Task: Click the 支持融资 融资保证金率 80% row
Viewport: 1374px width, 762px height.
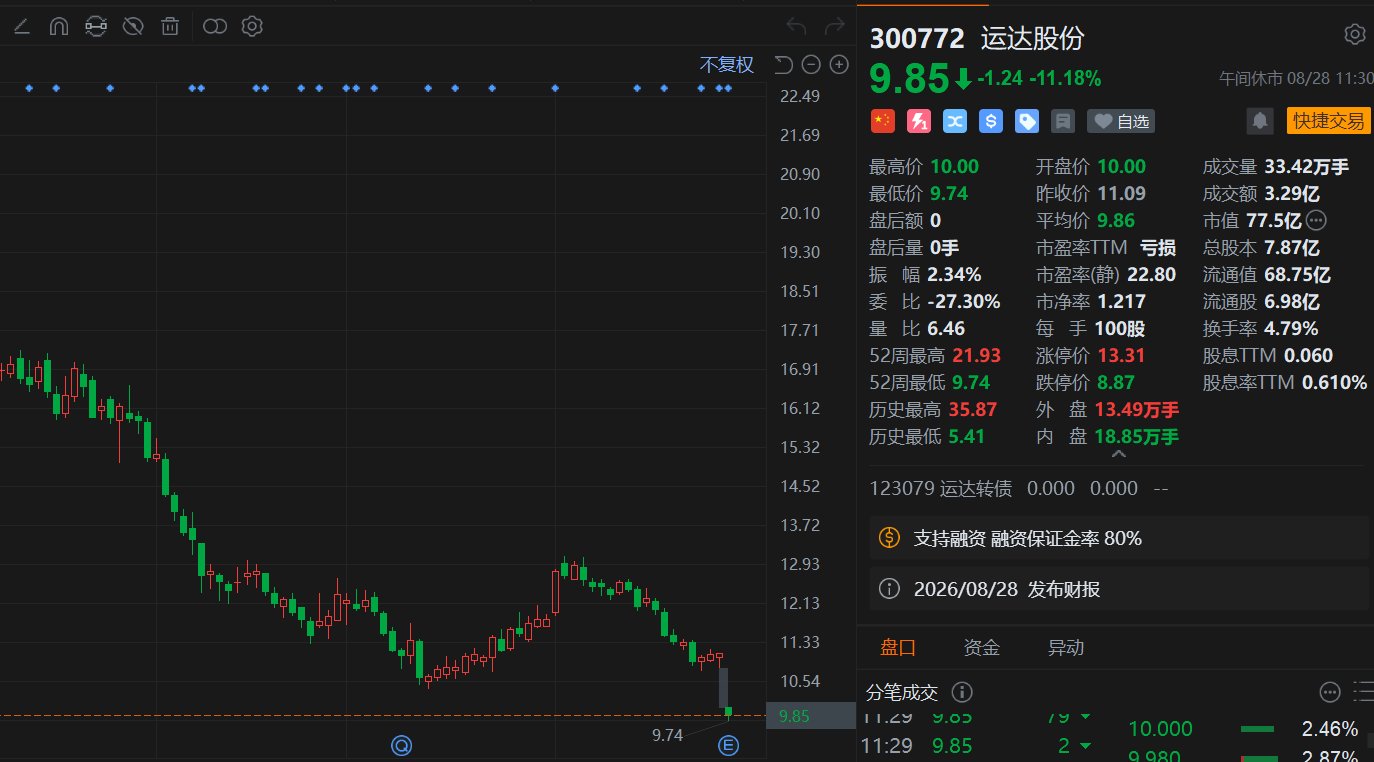Action: (1117, 538)
